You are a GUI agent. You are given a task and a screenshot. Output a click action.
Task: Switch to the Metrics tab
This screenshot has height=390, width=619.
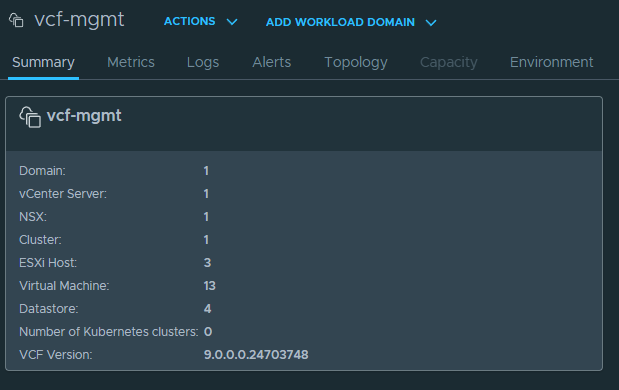click(x=131, y=62)
